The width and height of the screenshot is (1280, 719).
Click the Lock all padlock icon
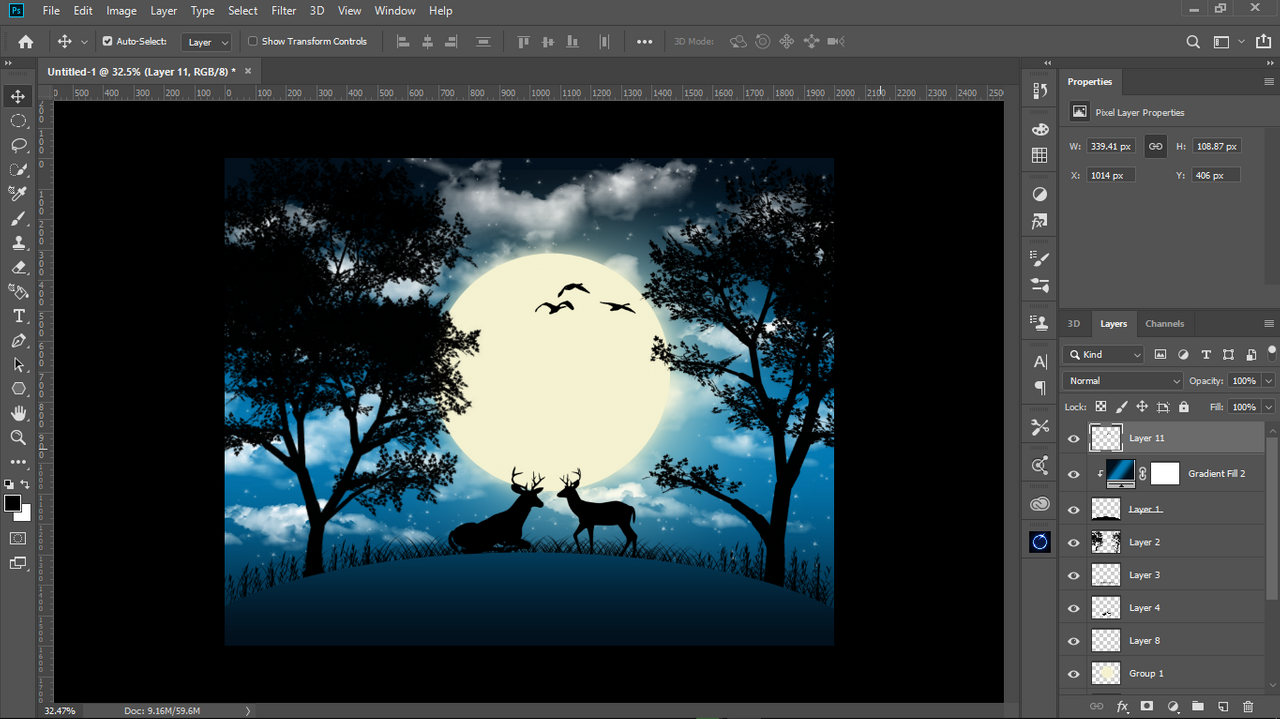click(x=1184, y=407)
